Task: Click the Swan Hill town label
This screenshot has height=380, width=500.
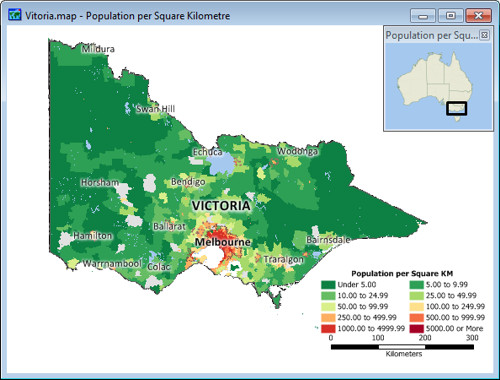Action: click(x=155, y=109)
